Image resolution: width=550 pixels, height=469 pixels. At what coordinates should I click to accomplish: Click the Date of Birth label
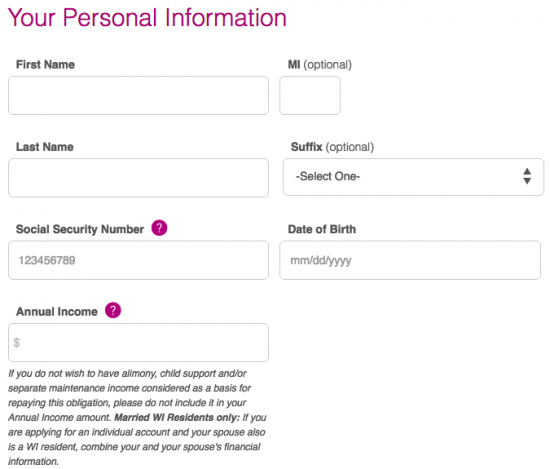(x=322, y=229)
